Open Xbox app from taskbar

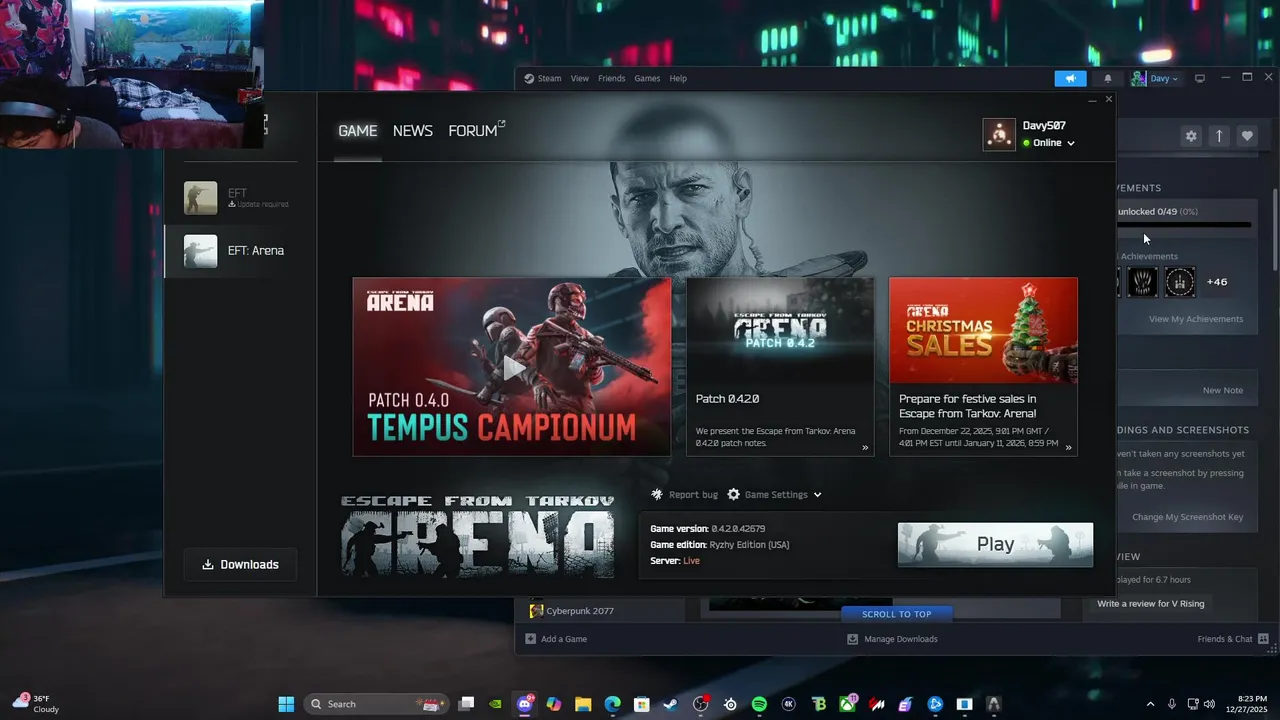847,704
